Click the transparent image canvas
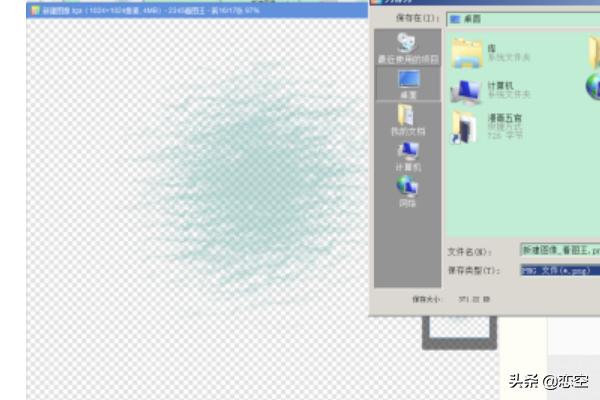Screen dimensions: 600x400 197,209
